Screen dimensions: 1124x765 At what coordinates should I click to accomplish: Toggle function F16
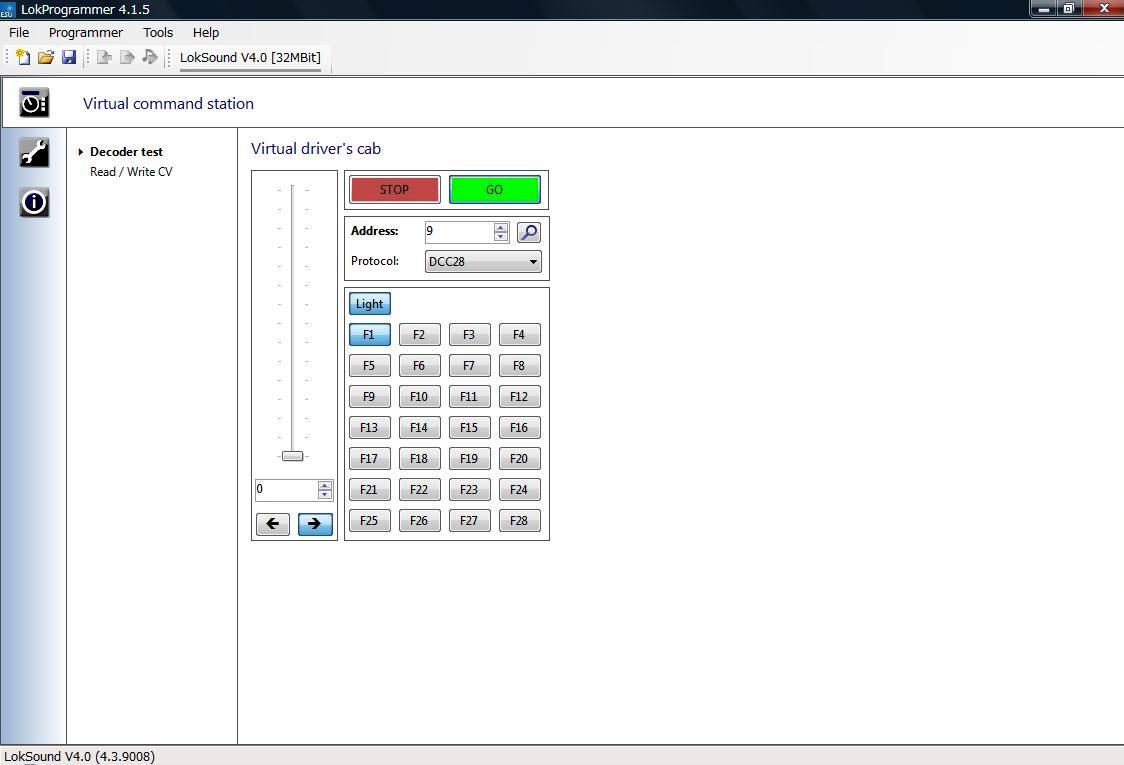pyautogui.click(x=520, y=427)
